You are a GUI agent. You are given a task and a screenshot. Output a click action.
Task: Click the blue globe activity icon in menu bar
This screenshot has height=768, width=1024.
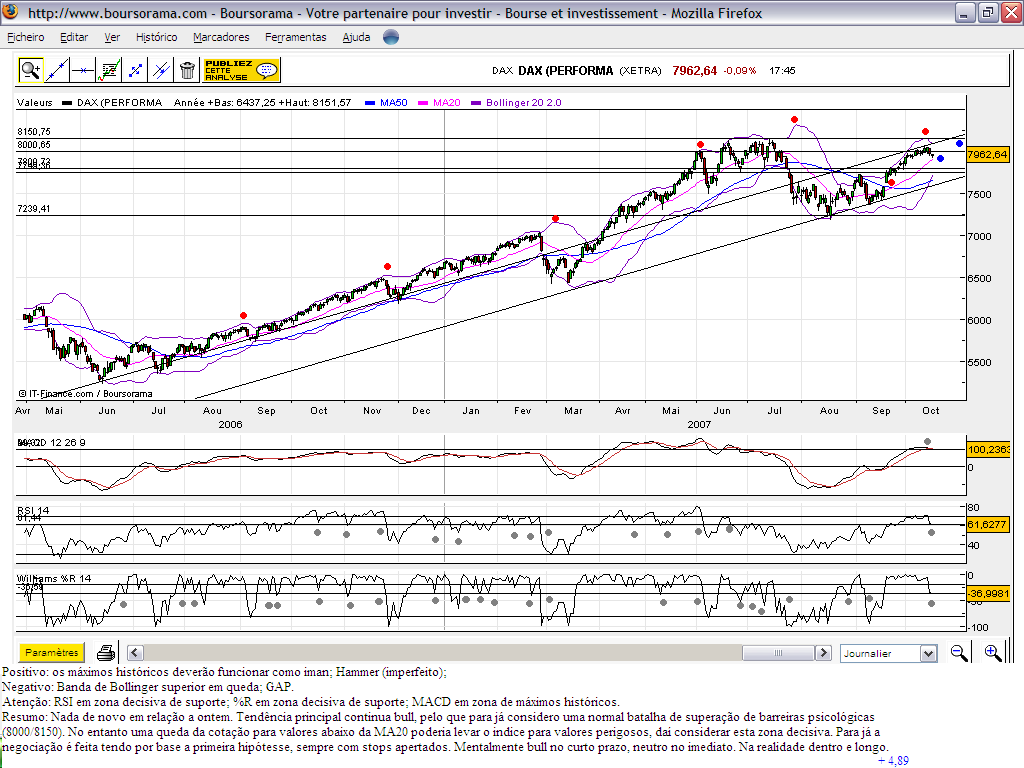pos(391,37)
